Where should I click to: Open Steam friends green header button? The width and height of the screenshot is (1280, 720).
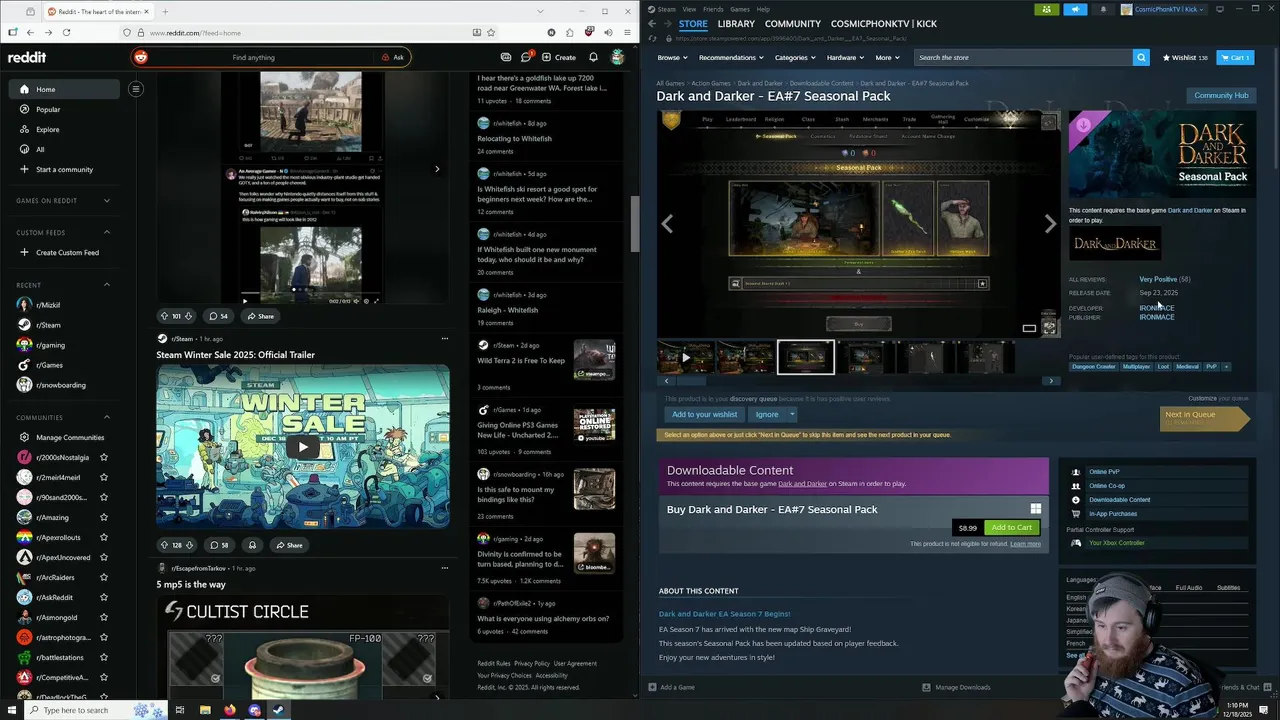1047,9
